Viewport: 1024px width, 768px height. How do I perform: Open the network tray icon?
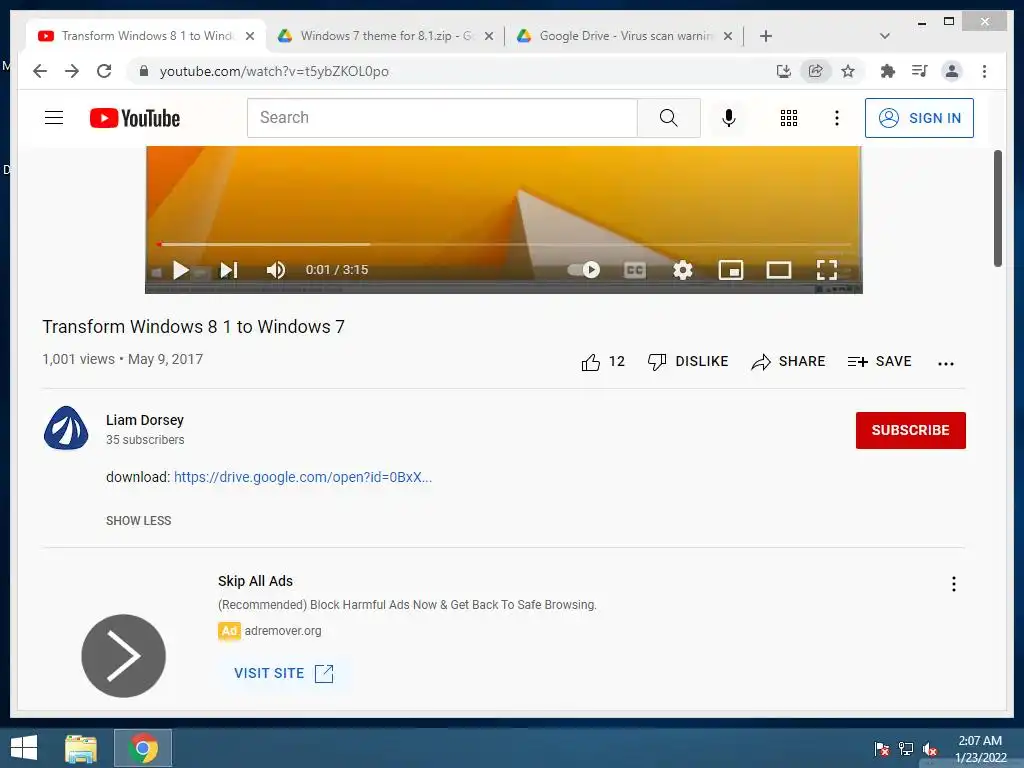906,749
